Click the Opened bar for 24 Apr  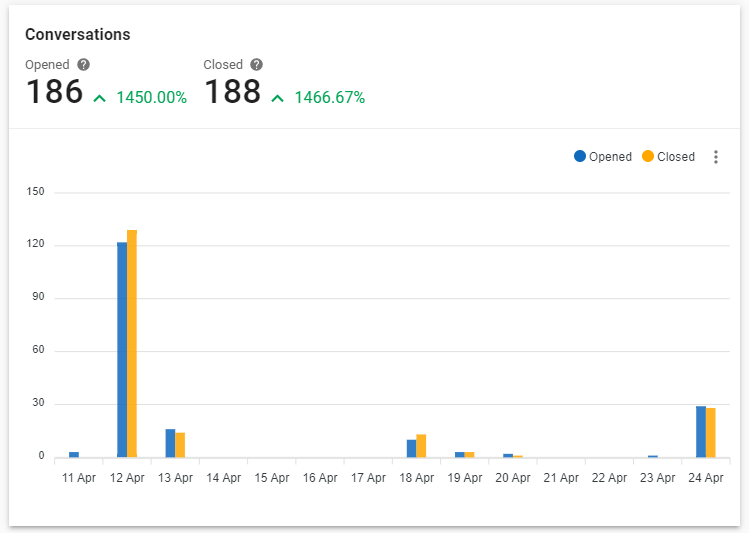[x=701, y=432]
